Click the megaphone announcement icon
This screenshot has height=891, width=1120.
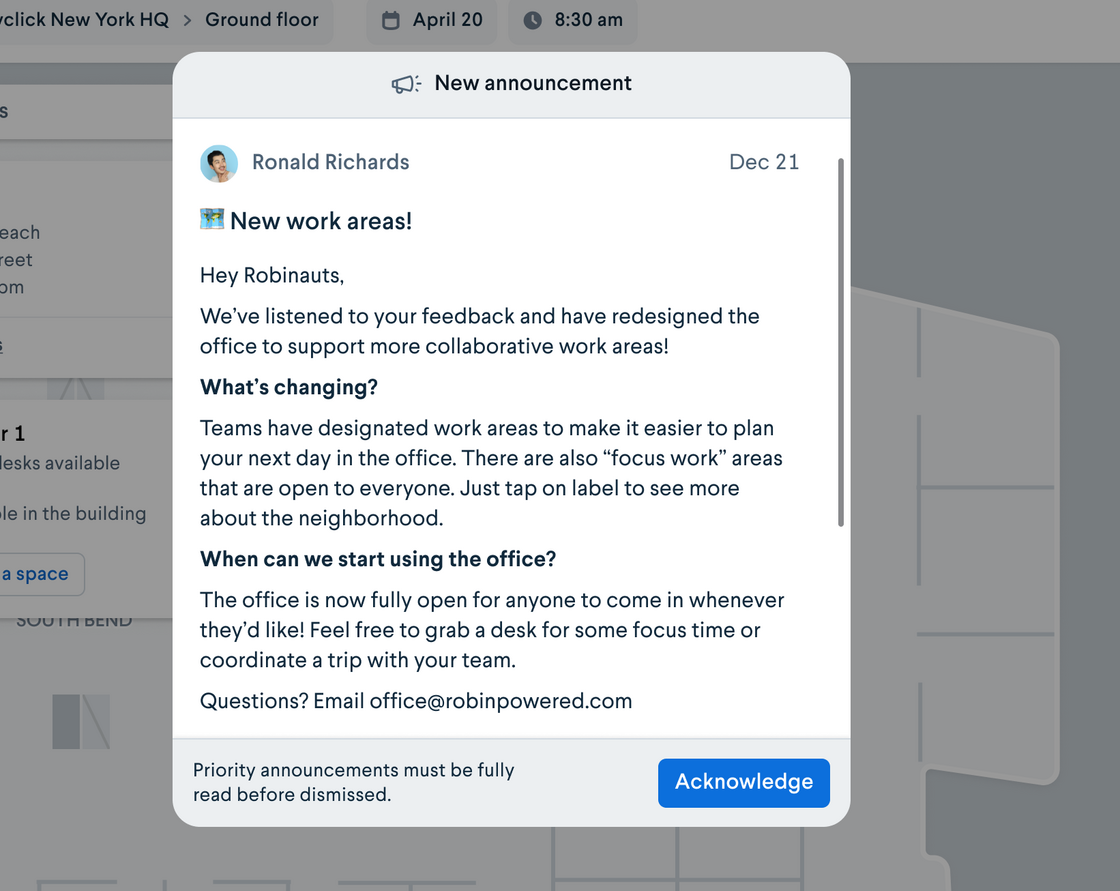406,84
